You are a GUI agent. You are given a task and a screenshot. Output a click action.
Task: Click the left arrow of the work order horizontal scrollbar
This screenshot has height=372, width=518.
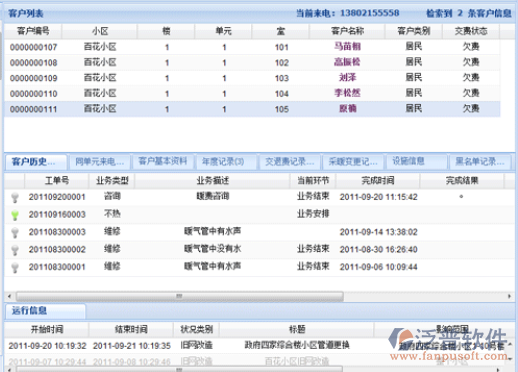click(9, 296)
